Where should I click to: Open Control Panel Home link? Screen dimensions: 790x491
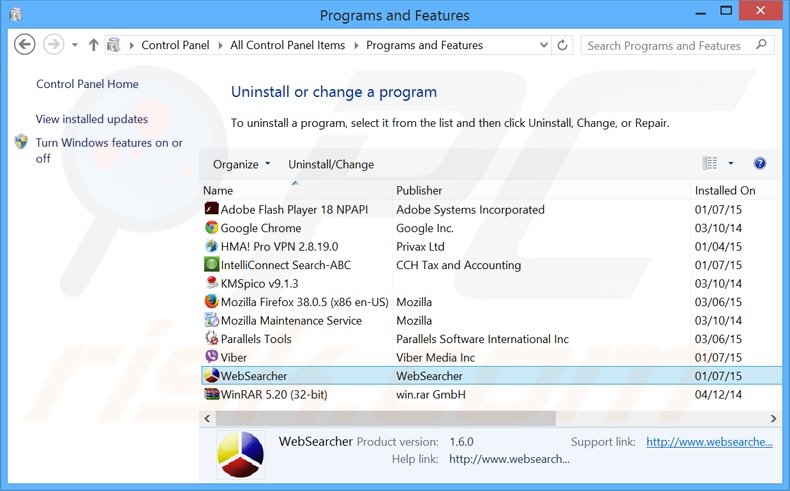coord(87,84)
